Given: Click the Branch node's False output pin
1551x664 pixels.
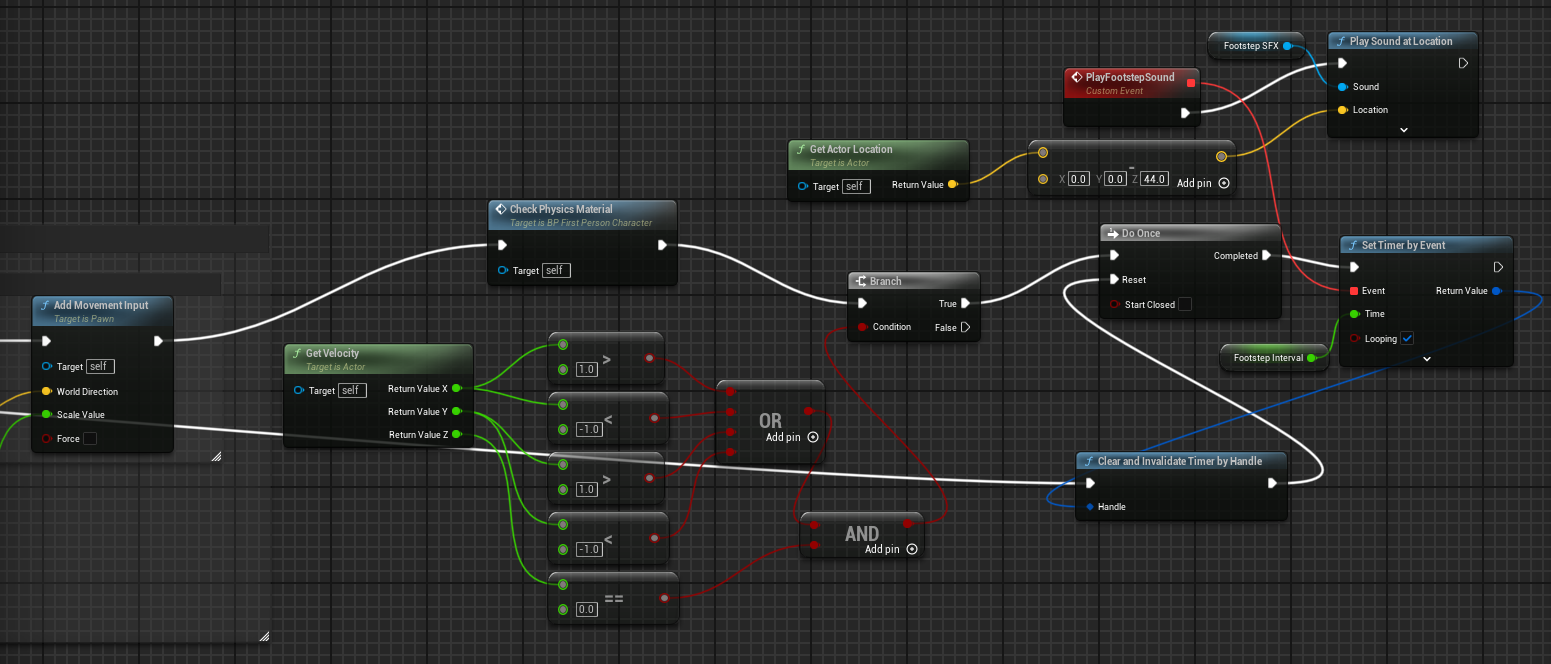Looking at the screenshot, I should [965, 327].
